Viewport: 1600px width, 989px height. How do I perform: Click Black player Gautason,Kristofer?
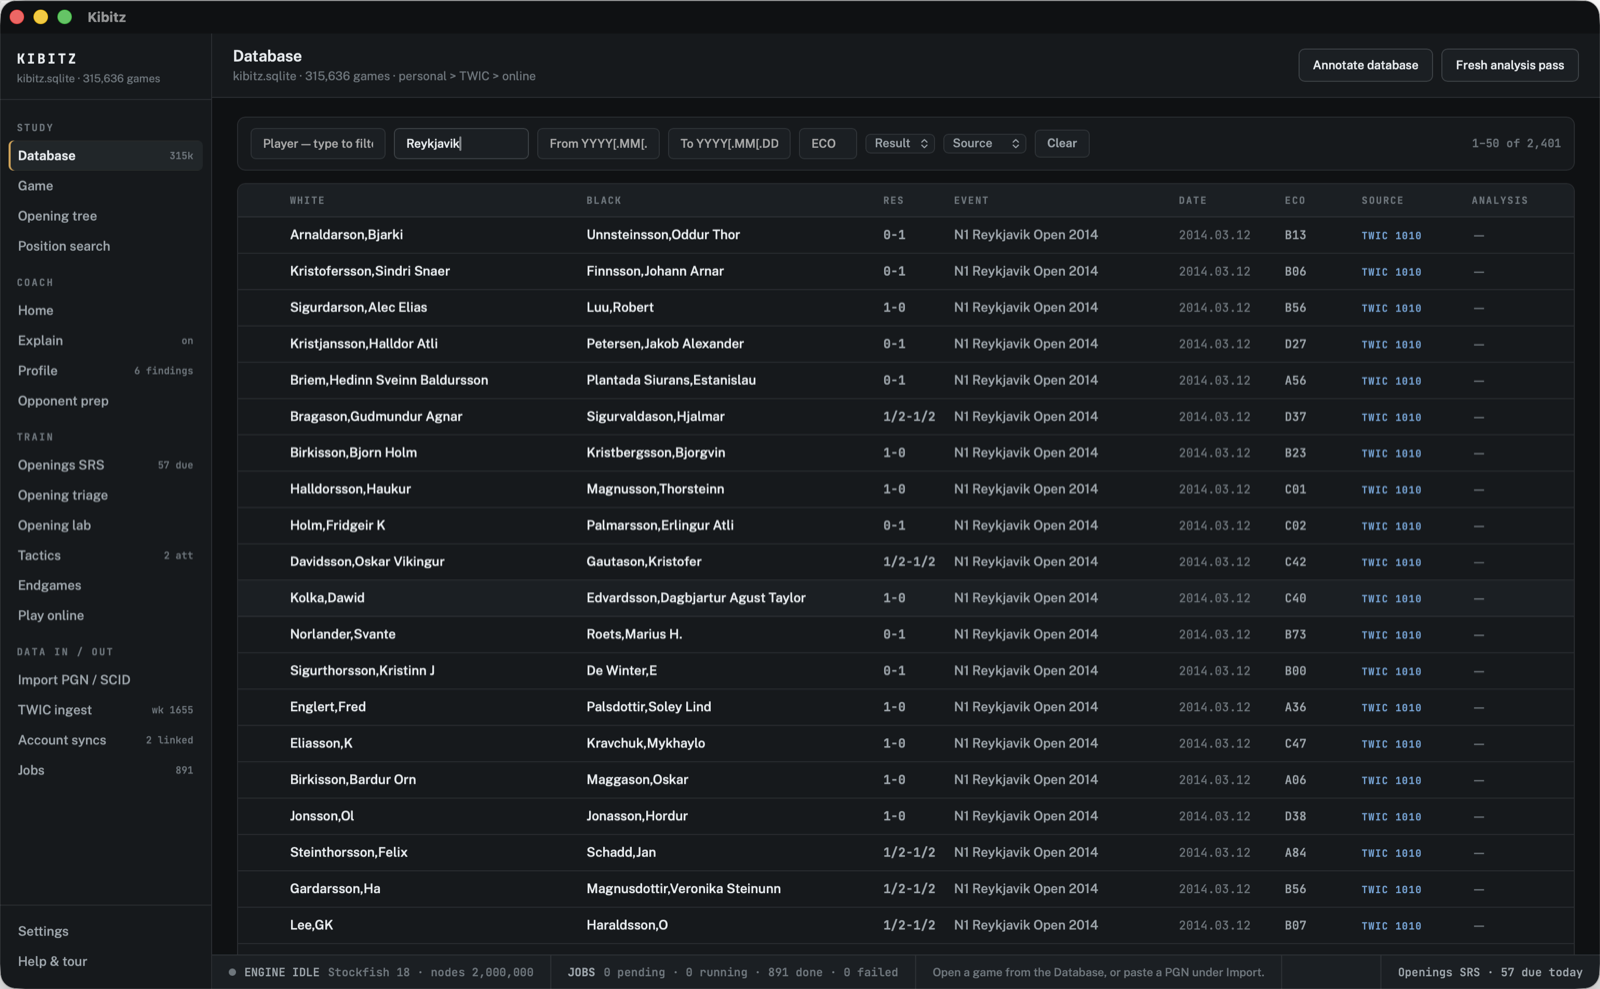pos(644,562)
